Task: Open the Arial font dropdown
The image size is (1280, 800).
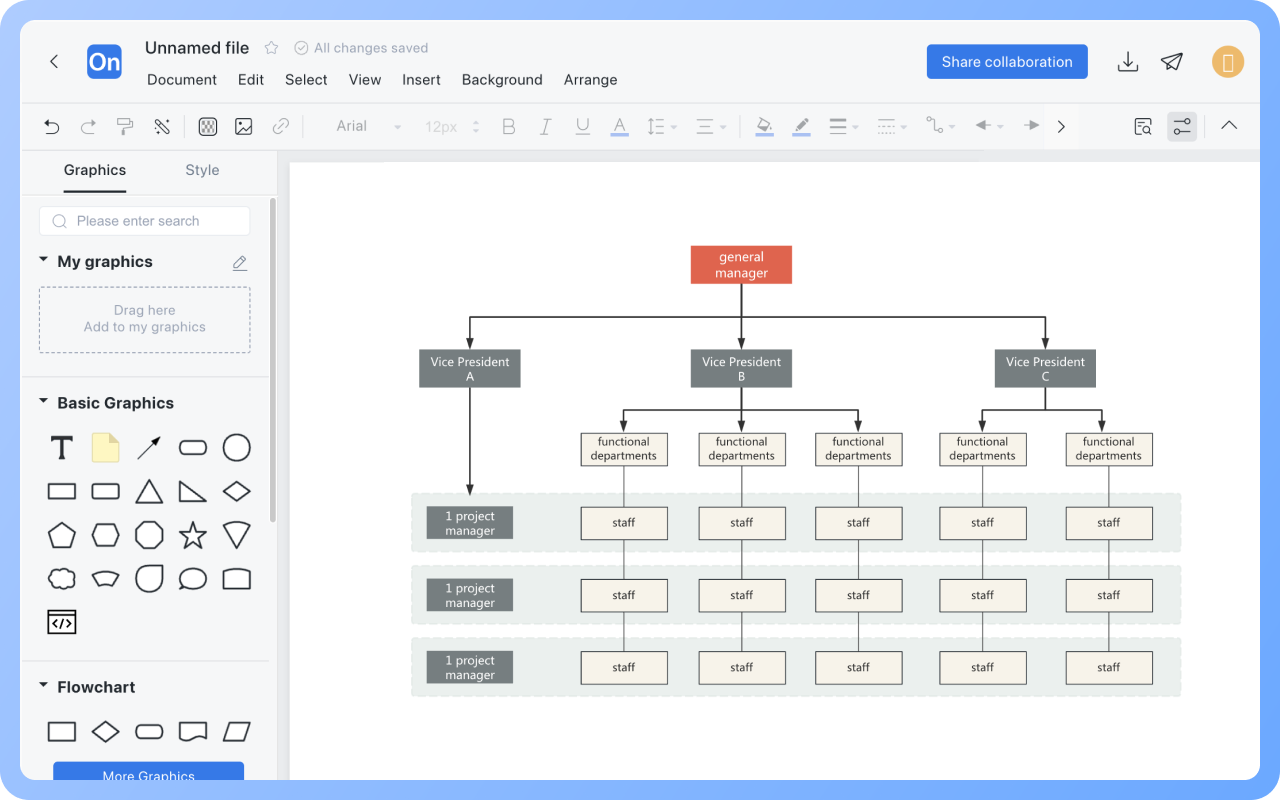Action: (367, 126)
